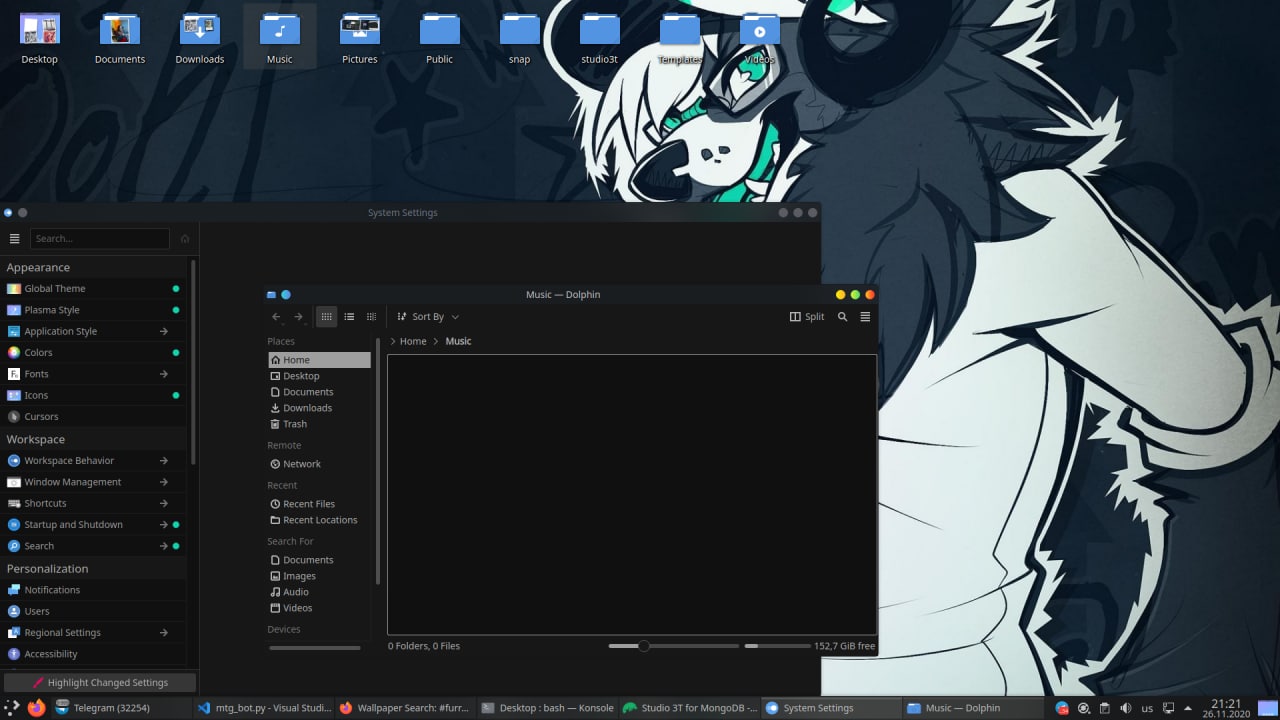Click the System Settings sidebar scrollbar
The image size is (1280, 720).
click(x=193, y=362)
